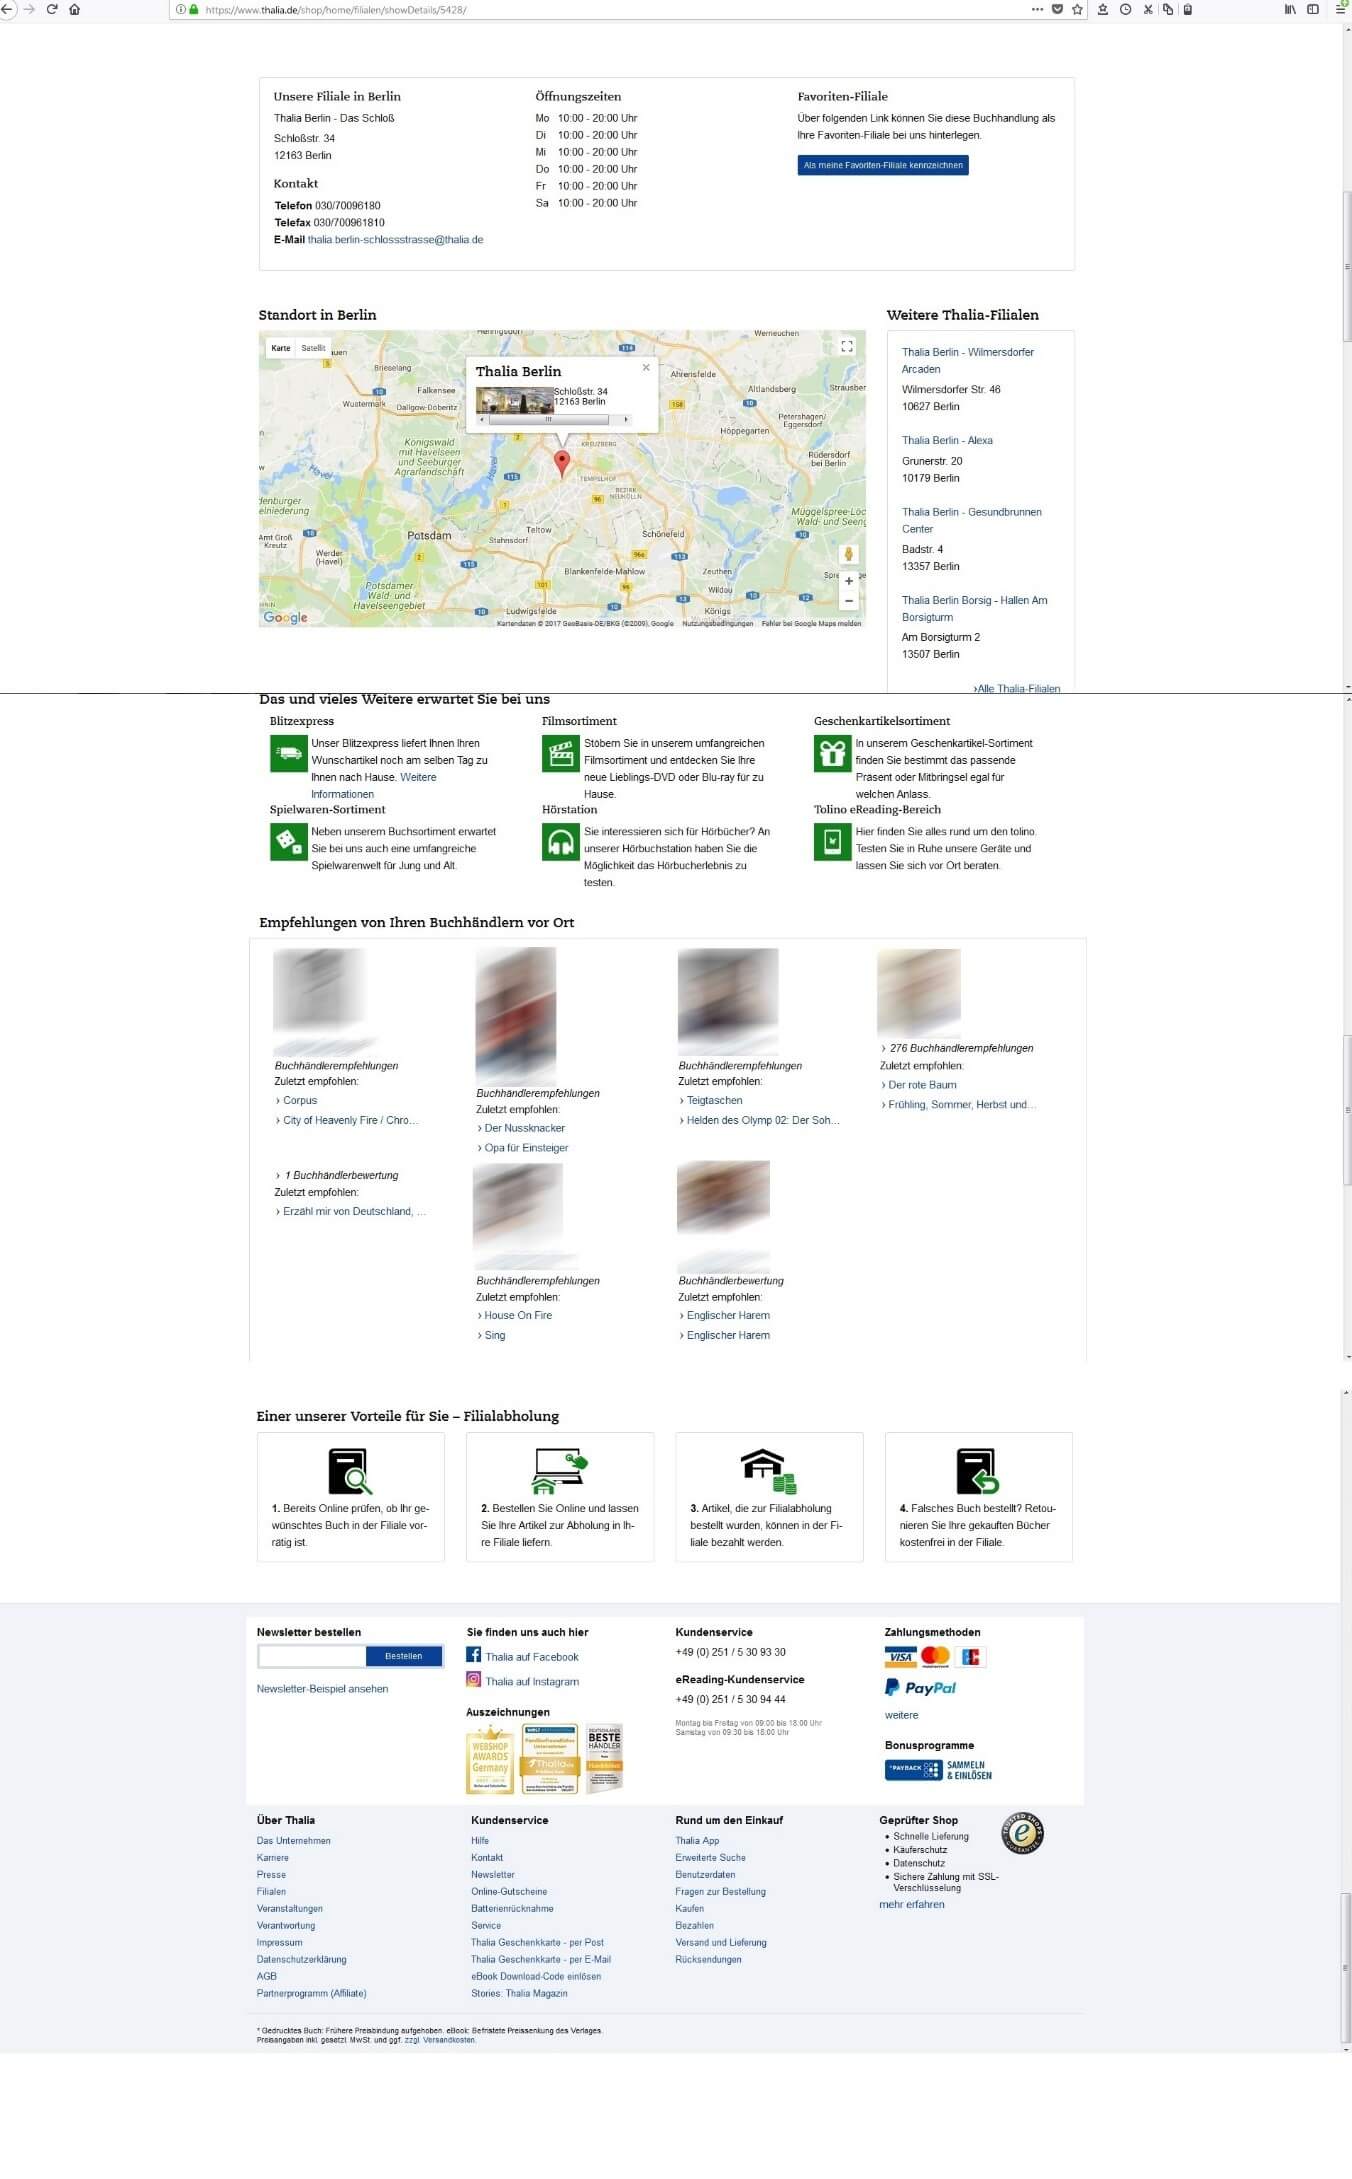Click the green Hörstation headphones icon
Viewport: 1352px width, 2179px height.
[x=561, y=841]
